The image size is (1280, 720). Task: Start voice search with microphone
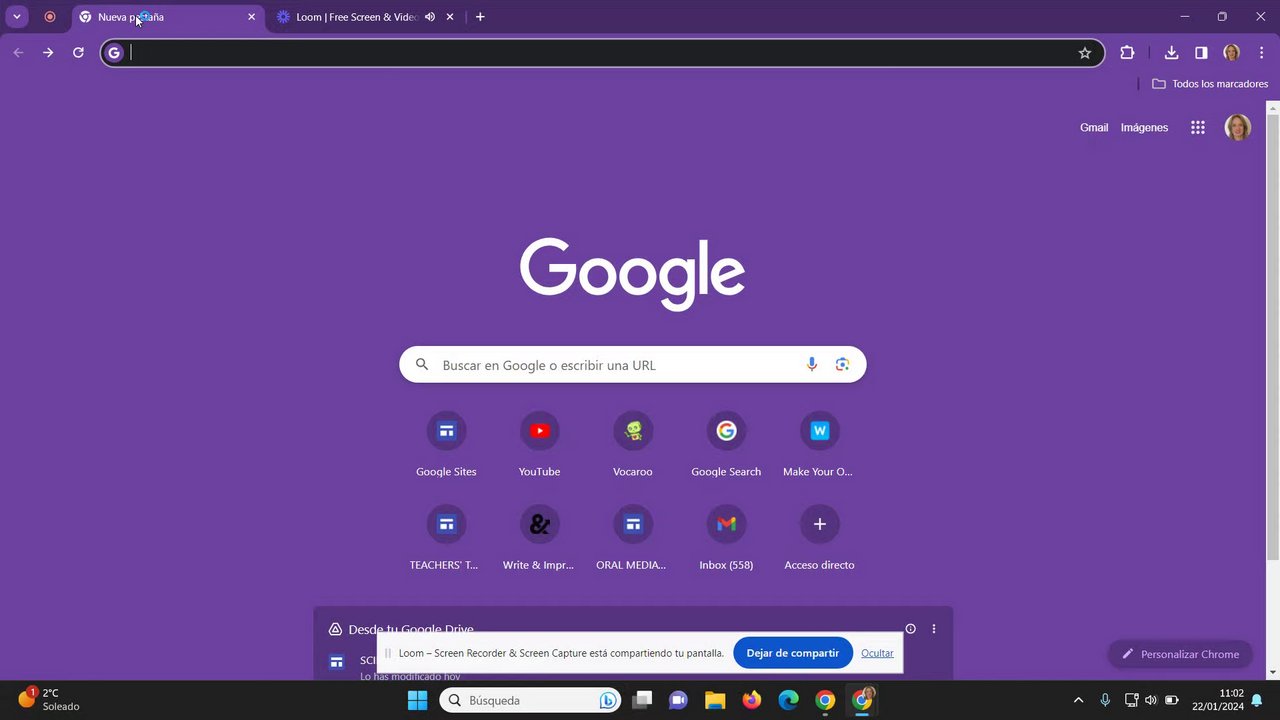[812, 365]
